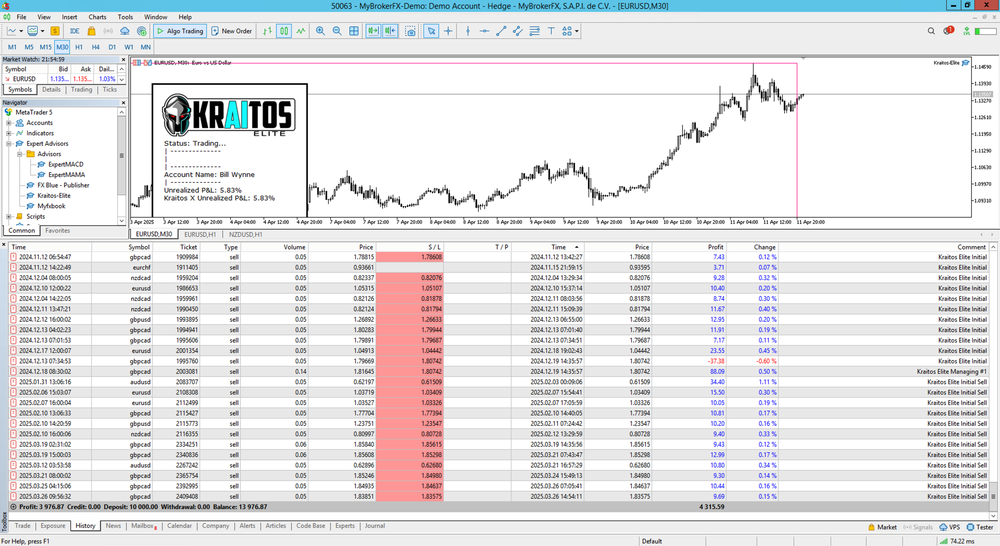The image size is (1000, 546).
Task: Click the cloud hosting icon in toolbar
Action: (x=124, y=31)
